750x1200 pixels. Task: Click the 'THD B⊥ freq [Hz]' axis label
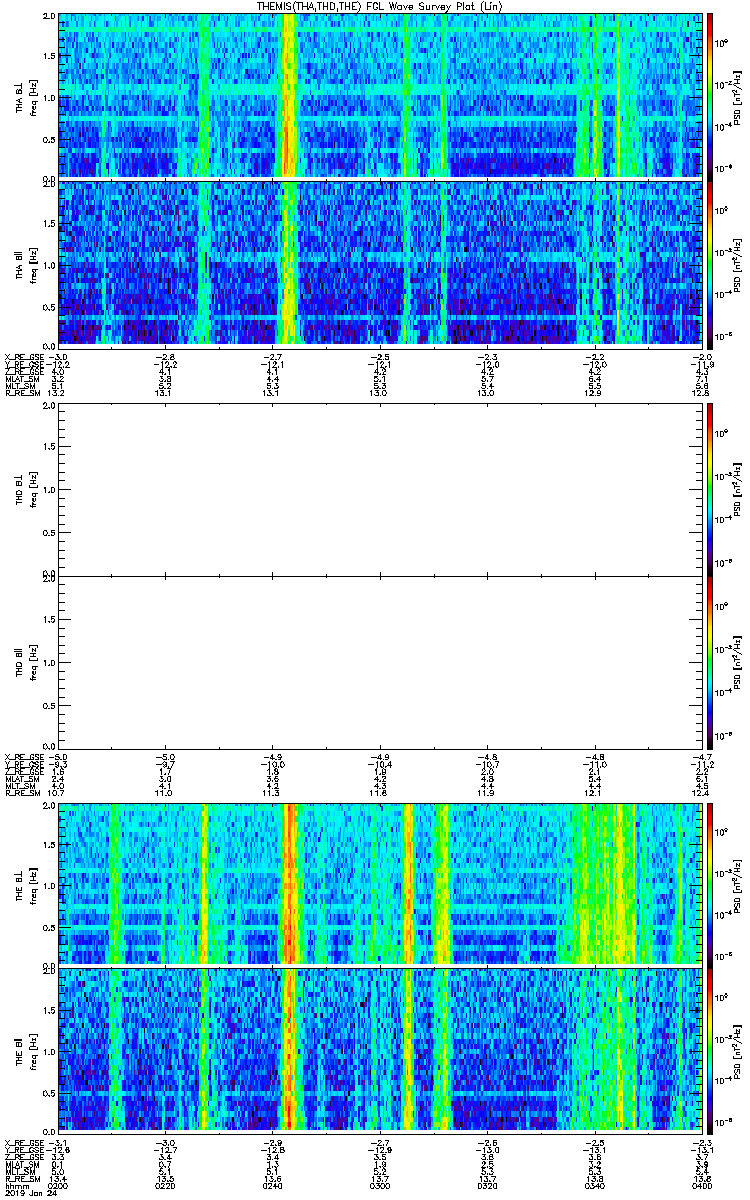click(25, 492)
